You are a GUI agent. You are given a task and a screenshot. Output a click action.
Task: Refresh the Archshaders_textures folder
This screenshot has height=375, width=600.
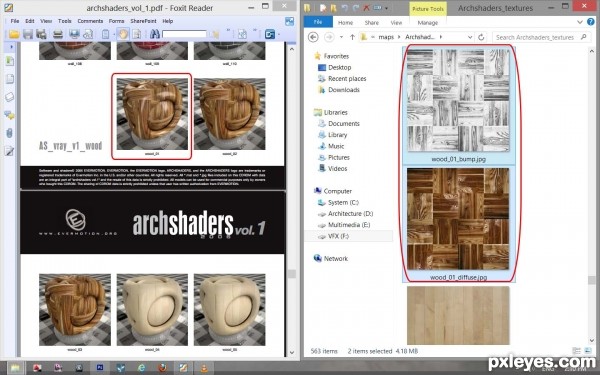pos(481,37)
